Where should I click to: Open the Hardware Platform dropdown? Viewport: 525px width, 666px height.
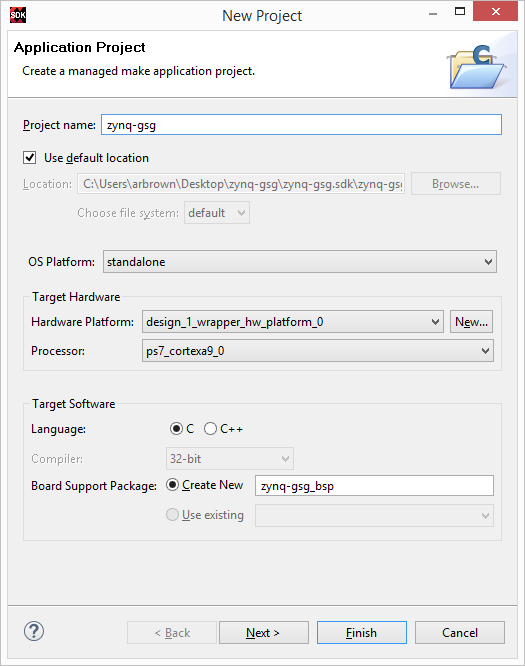[x=293, y=322]
